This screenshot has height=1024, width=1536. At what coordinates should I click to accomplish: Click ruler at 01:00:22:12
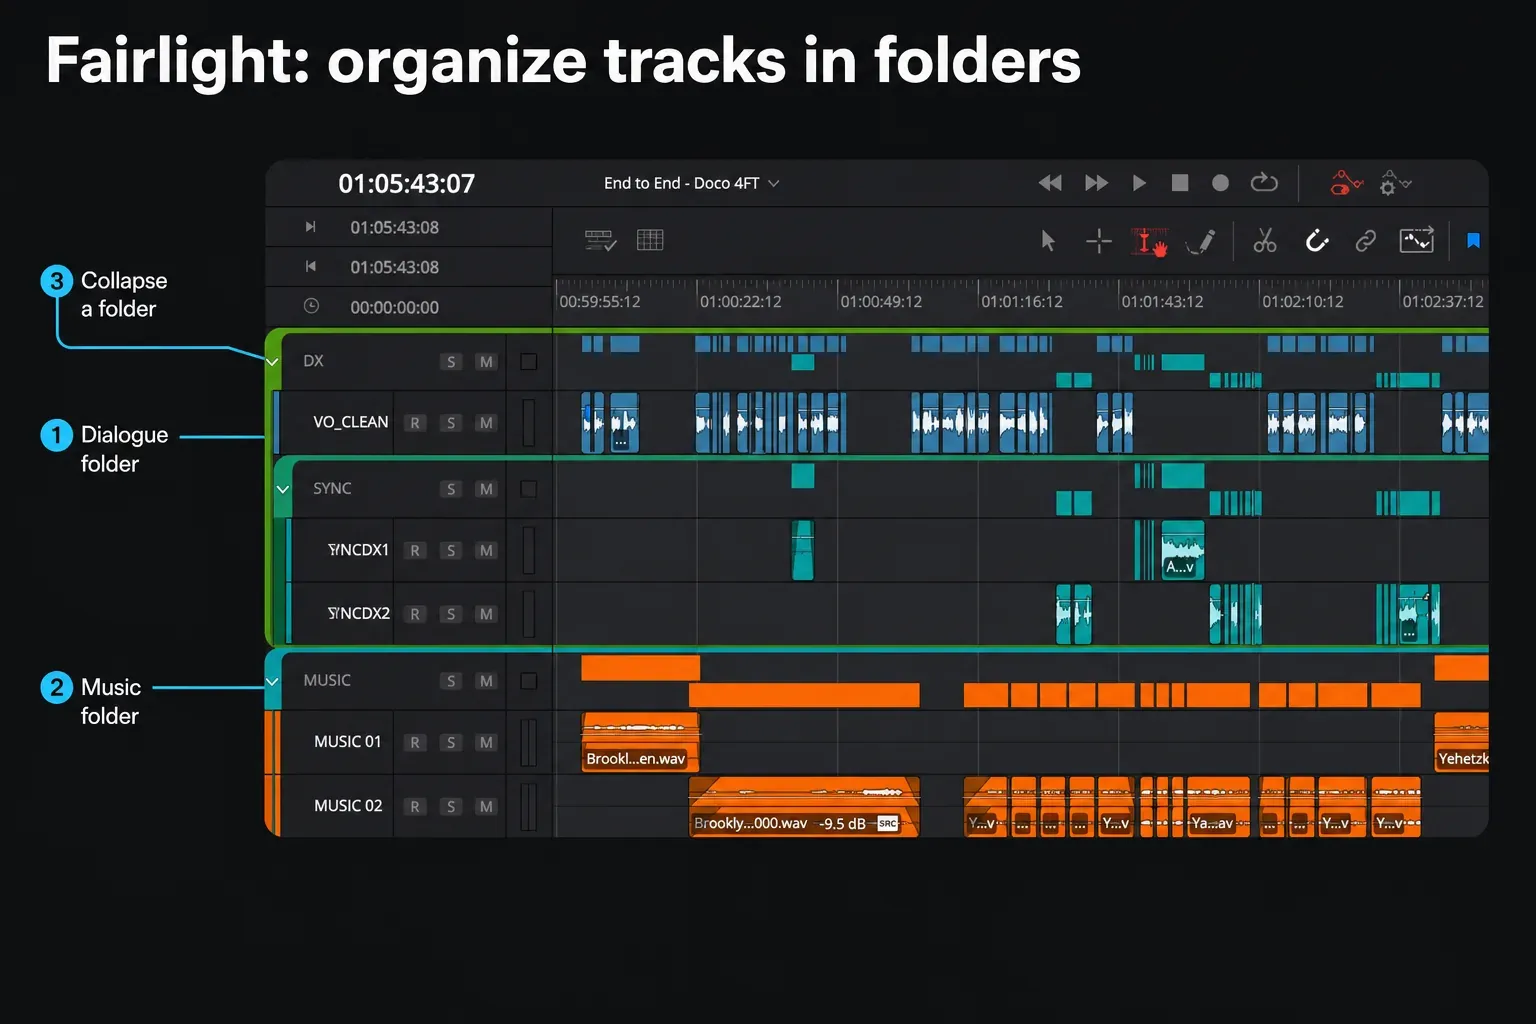pos(740,301)
